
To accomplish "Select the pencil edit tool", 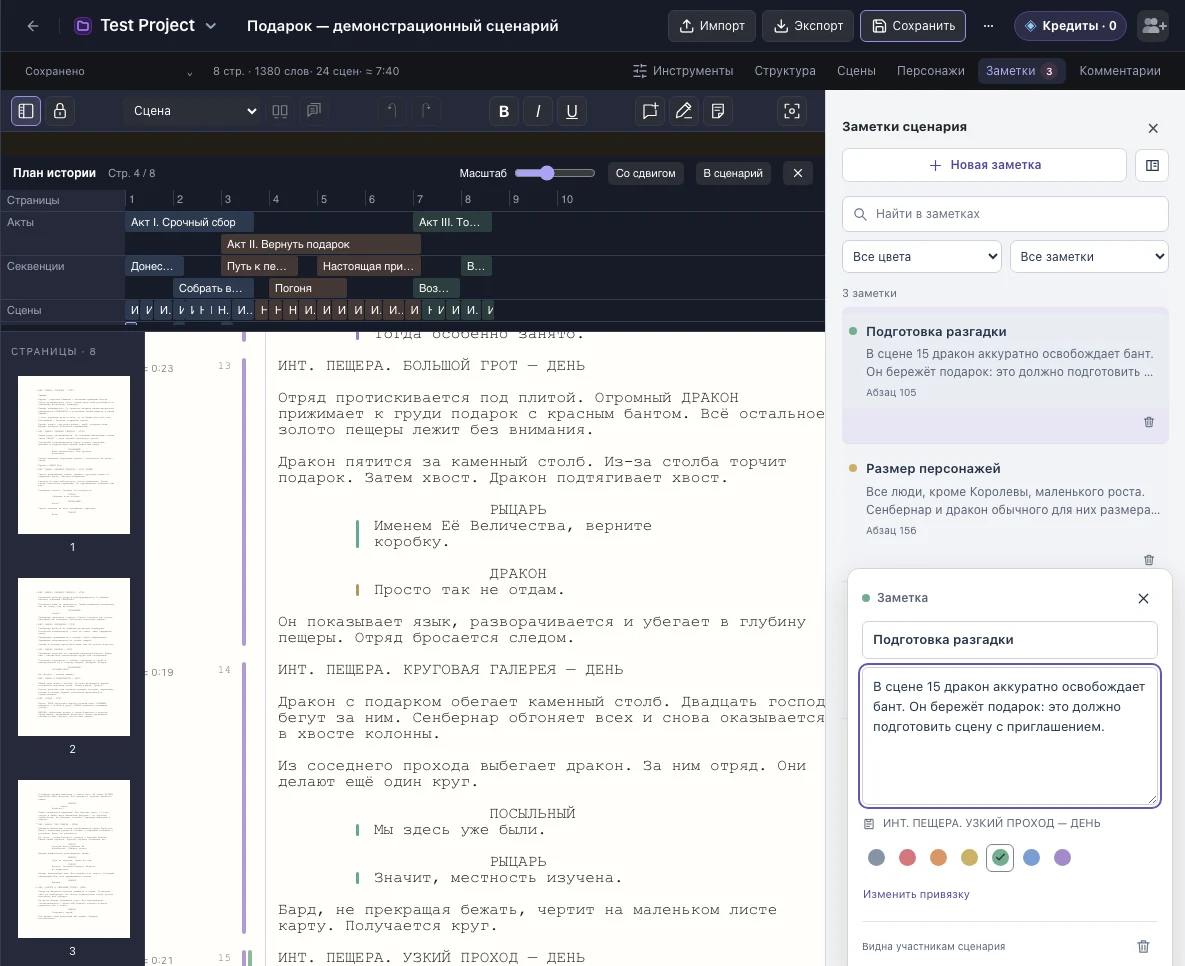I will click(684, 111).
